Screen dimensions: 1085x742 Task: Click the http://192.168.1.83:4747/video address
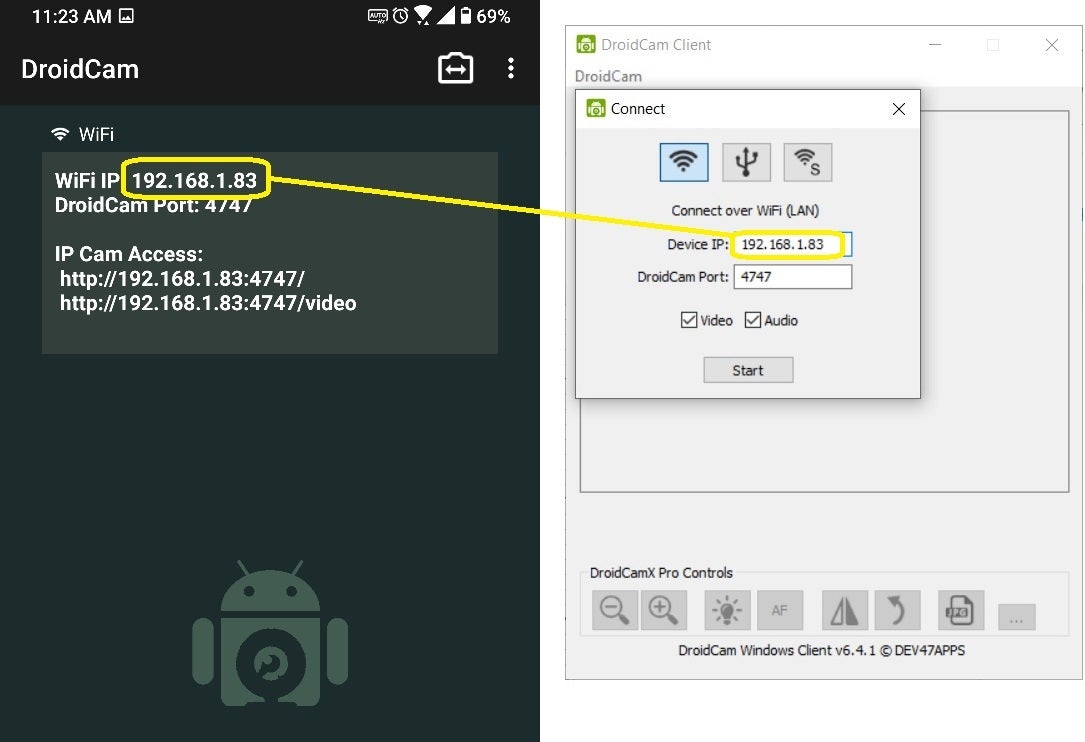pos(208,303)
